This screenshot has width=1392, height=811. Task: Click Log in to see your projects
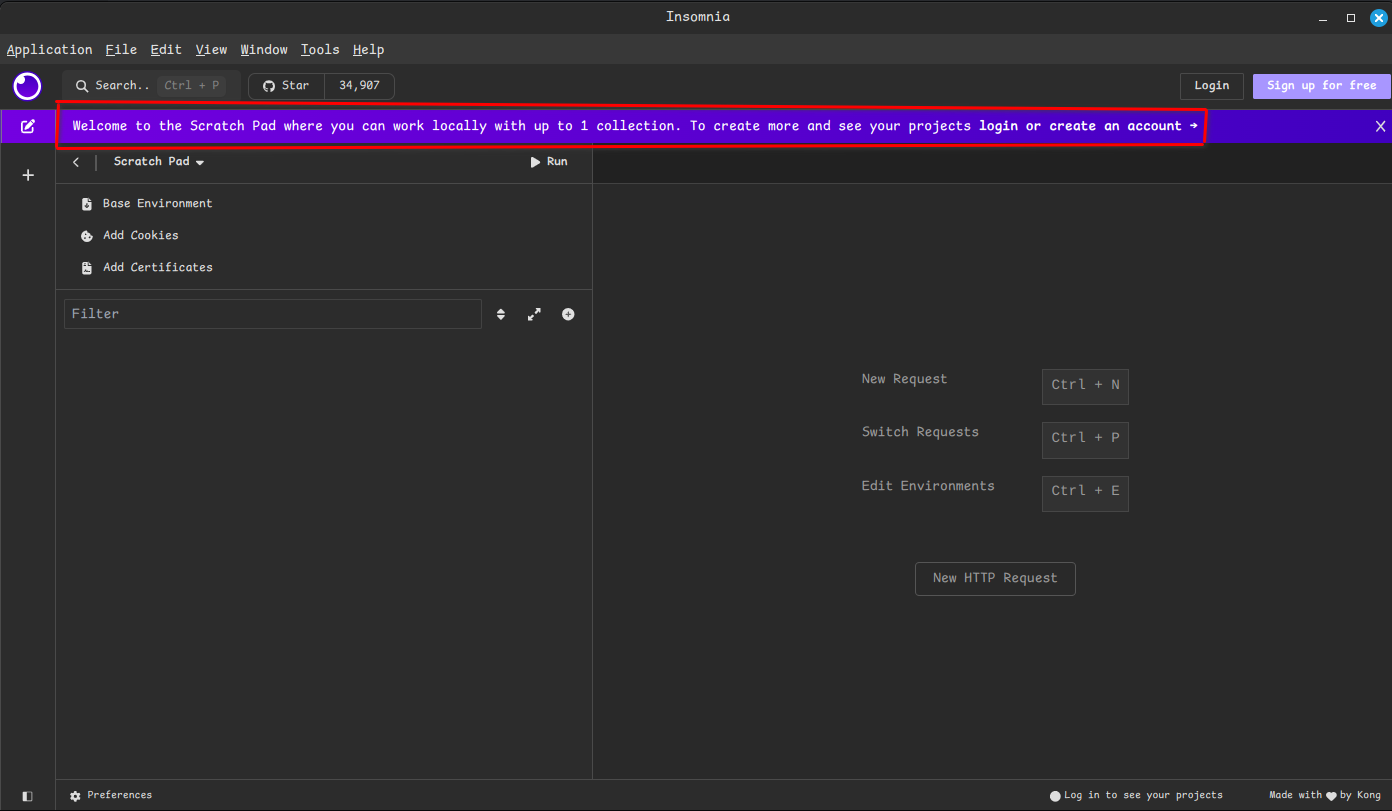point(1136,796)
